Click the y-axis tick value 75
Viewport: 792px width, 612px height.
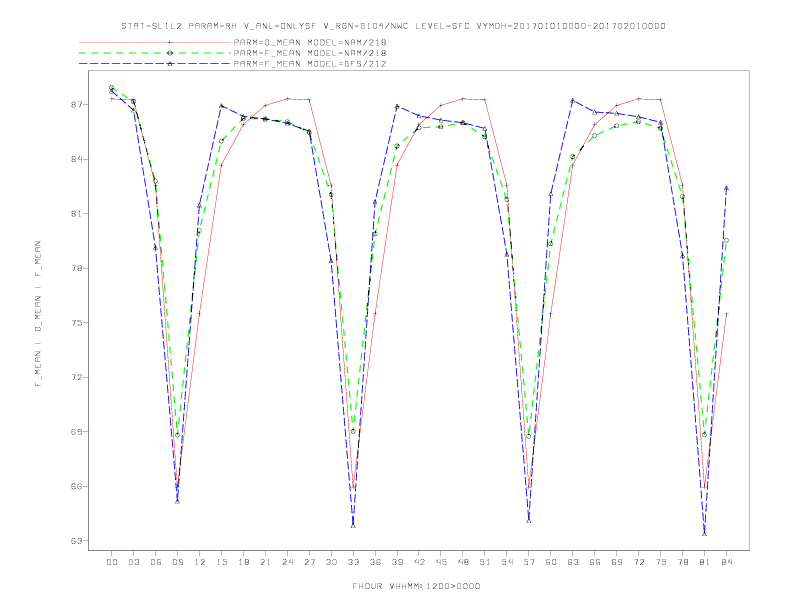coord(76,323)
